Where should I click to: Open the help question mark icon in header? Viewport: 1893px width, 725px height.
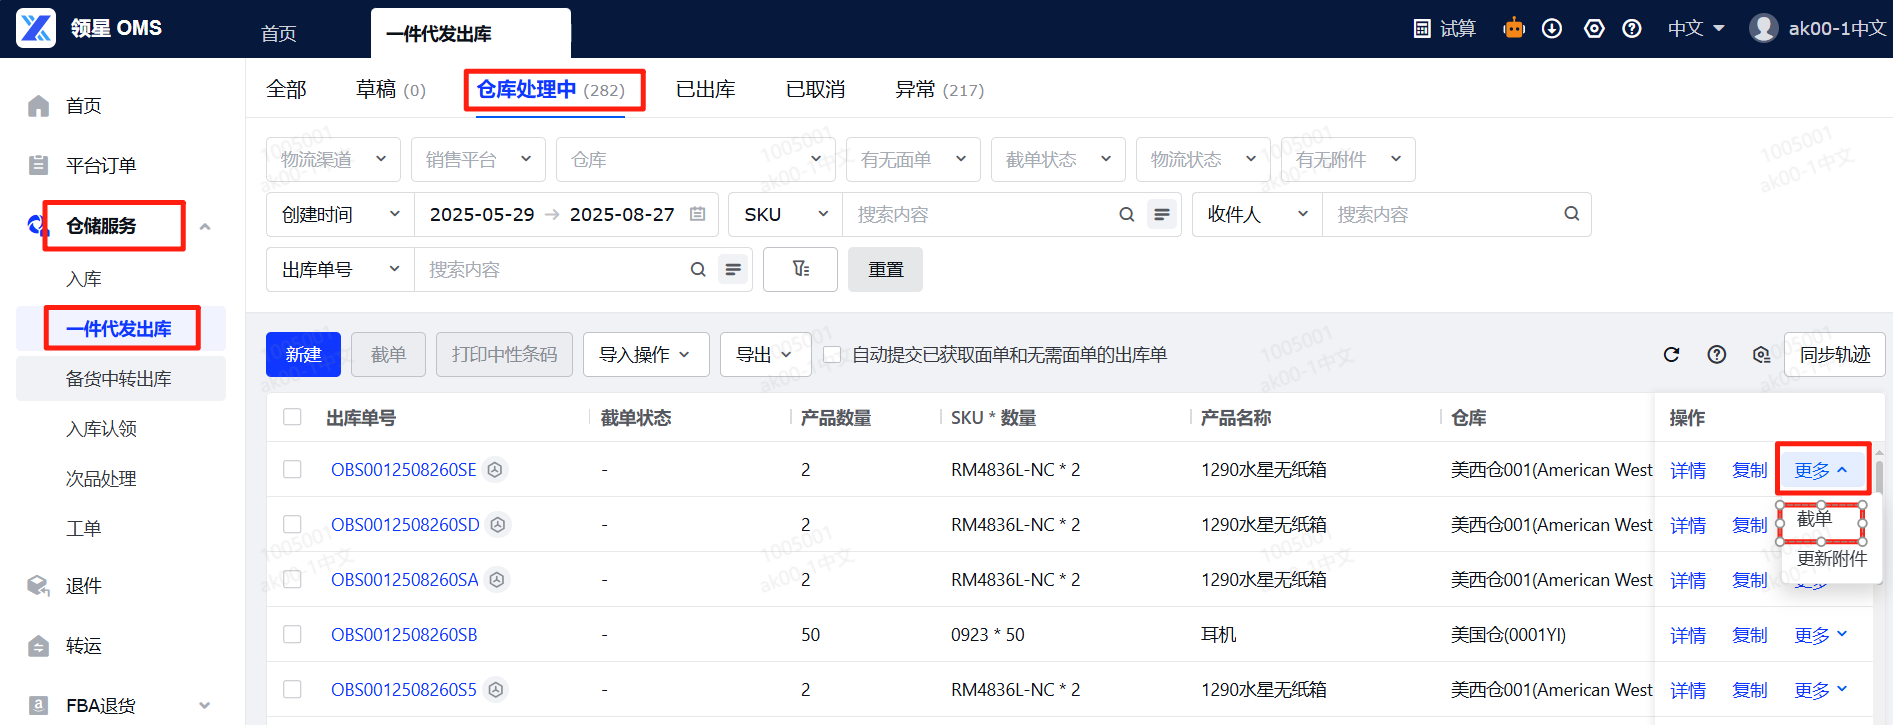pyautogui.click(x=1632, y=28)
